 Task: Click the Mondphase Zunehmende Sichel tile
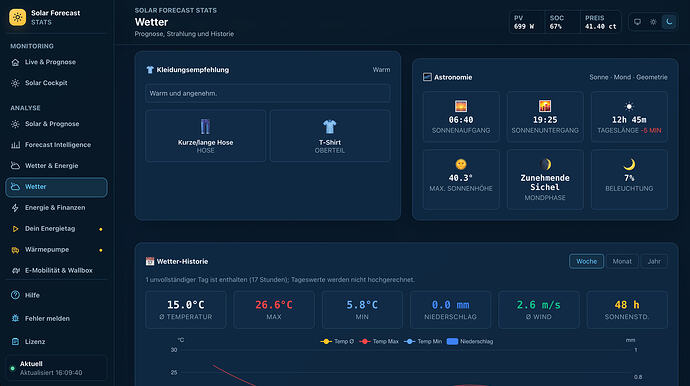545,180
